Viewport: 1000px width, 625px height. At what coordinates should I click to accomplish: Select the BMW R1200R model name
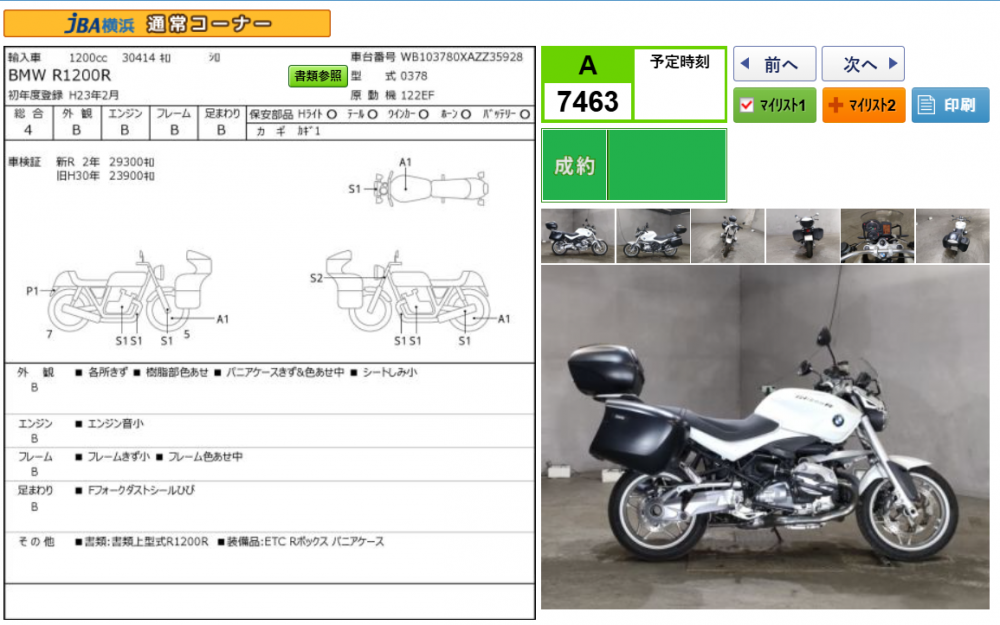(x=59, y=75)
